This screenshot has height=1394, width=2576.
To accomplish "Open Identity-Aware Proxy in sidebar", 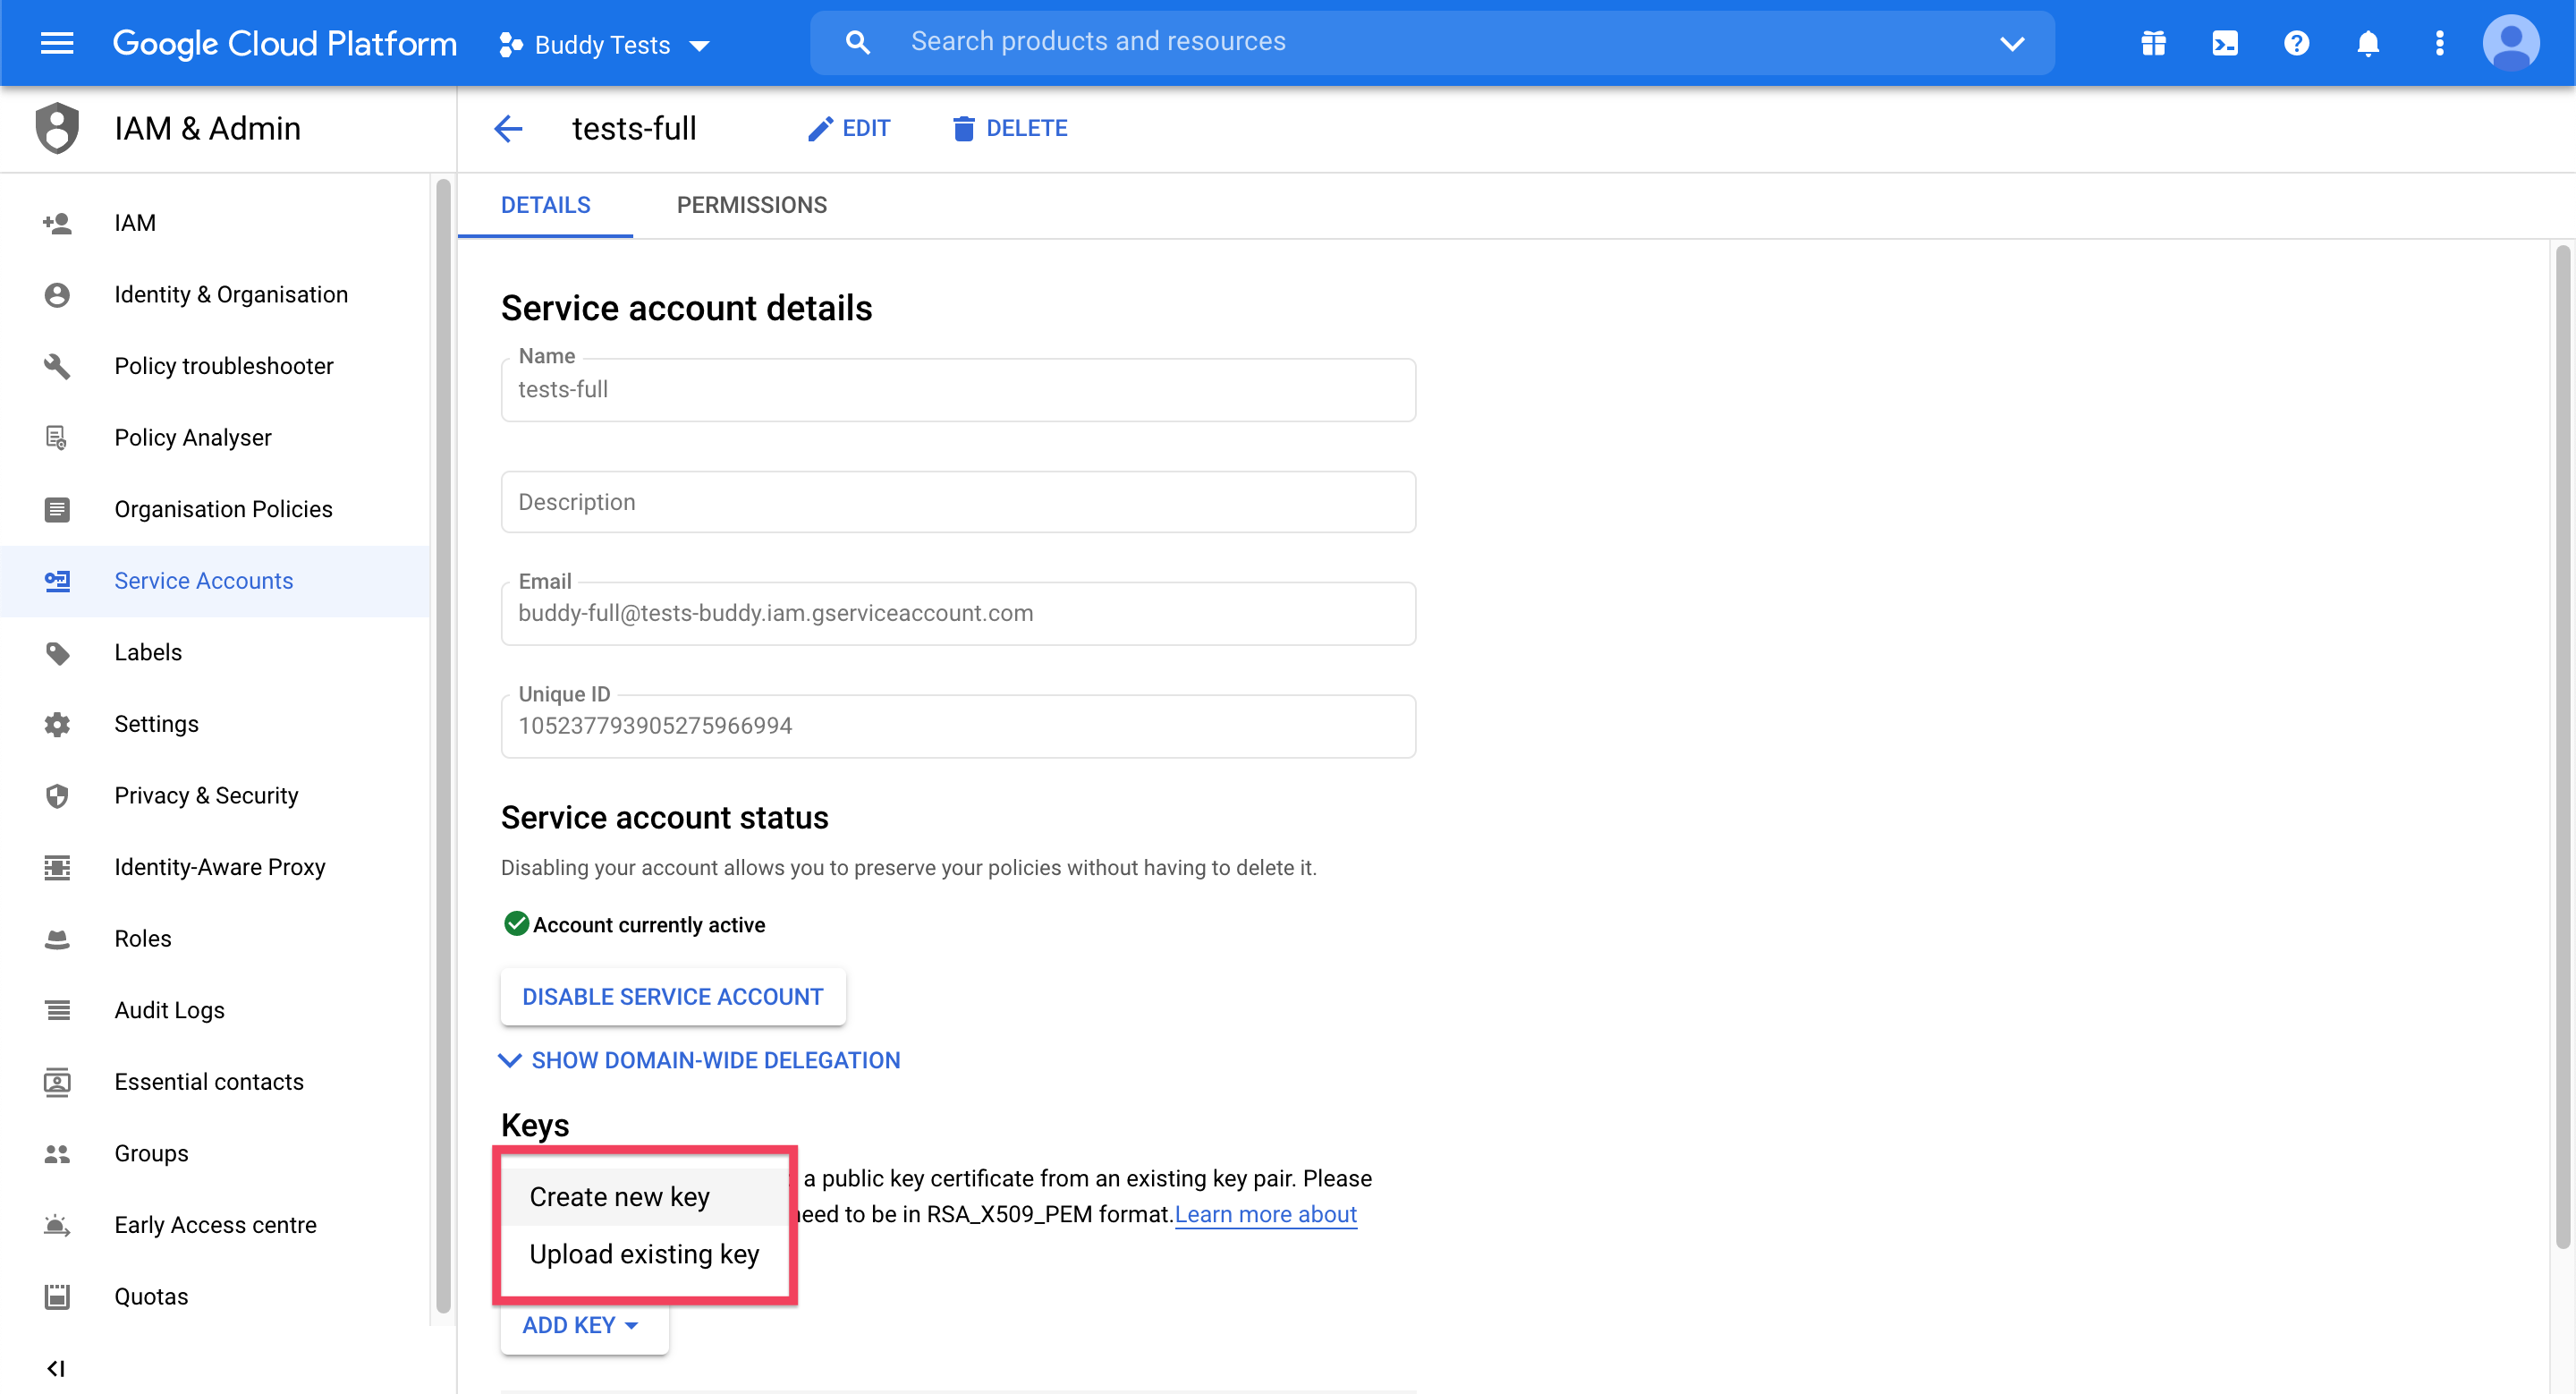I will point(214,867).
